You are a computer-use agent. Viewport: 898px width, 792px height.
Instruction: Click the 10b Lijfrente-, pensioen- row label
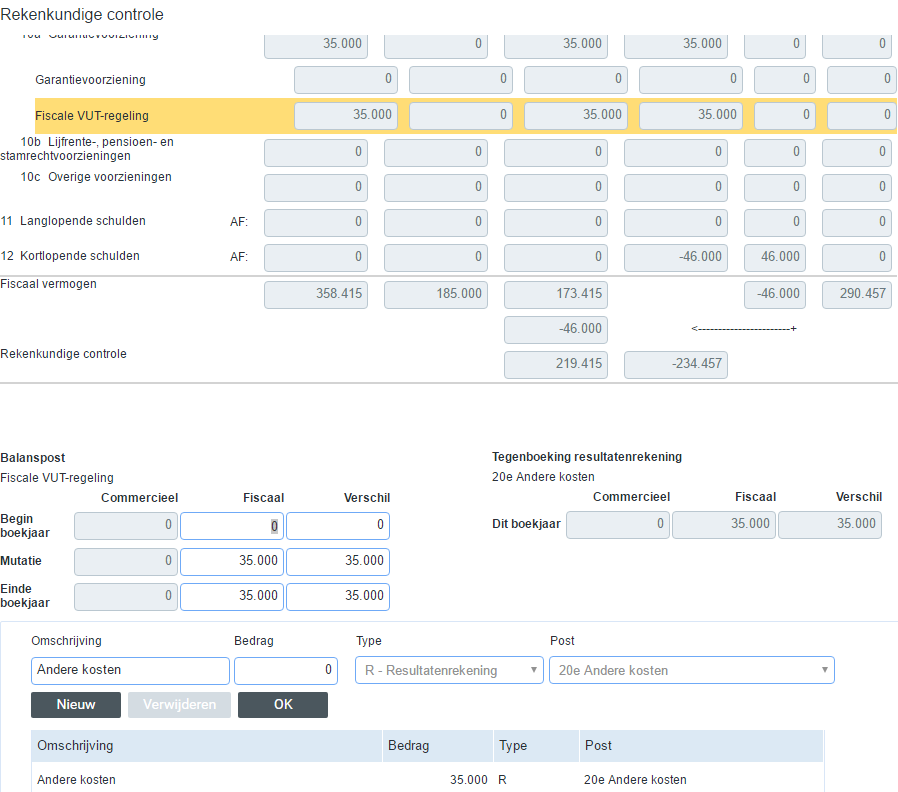click(x=87, y=149)
